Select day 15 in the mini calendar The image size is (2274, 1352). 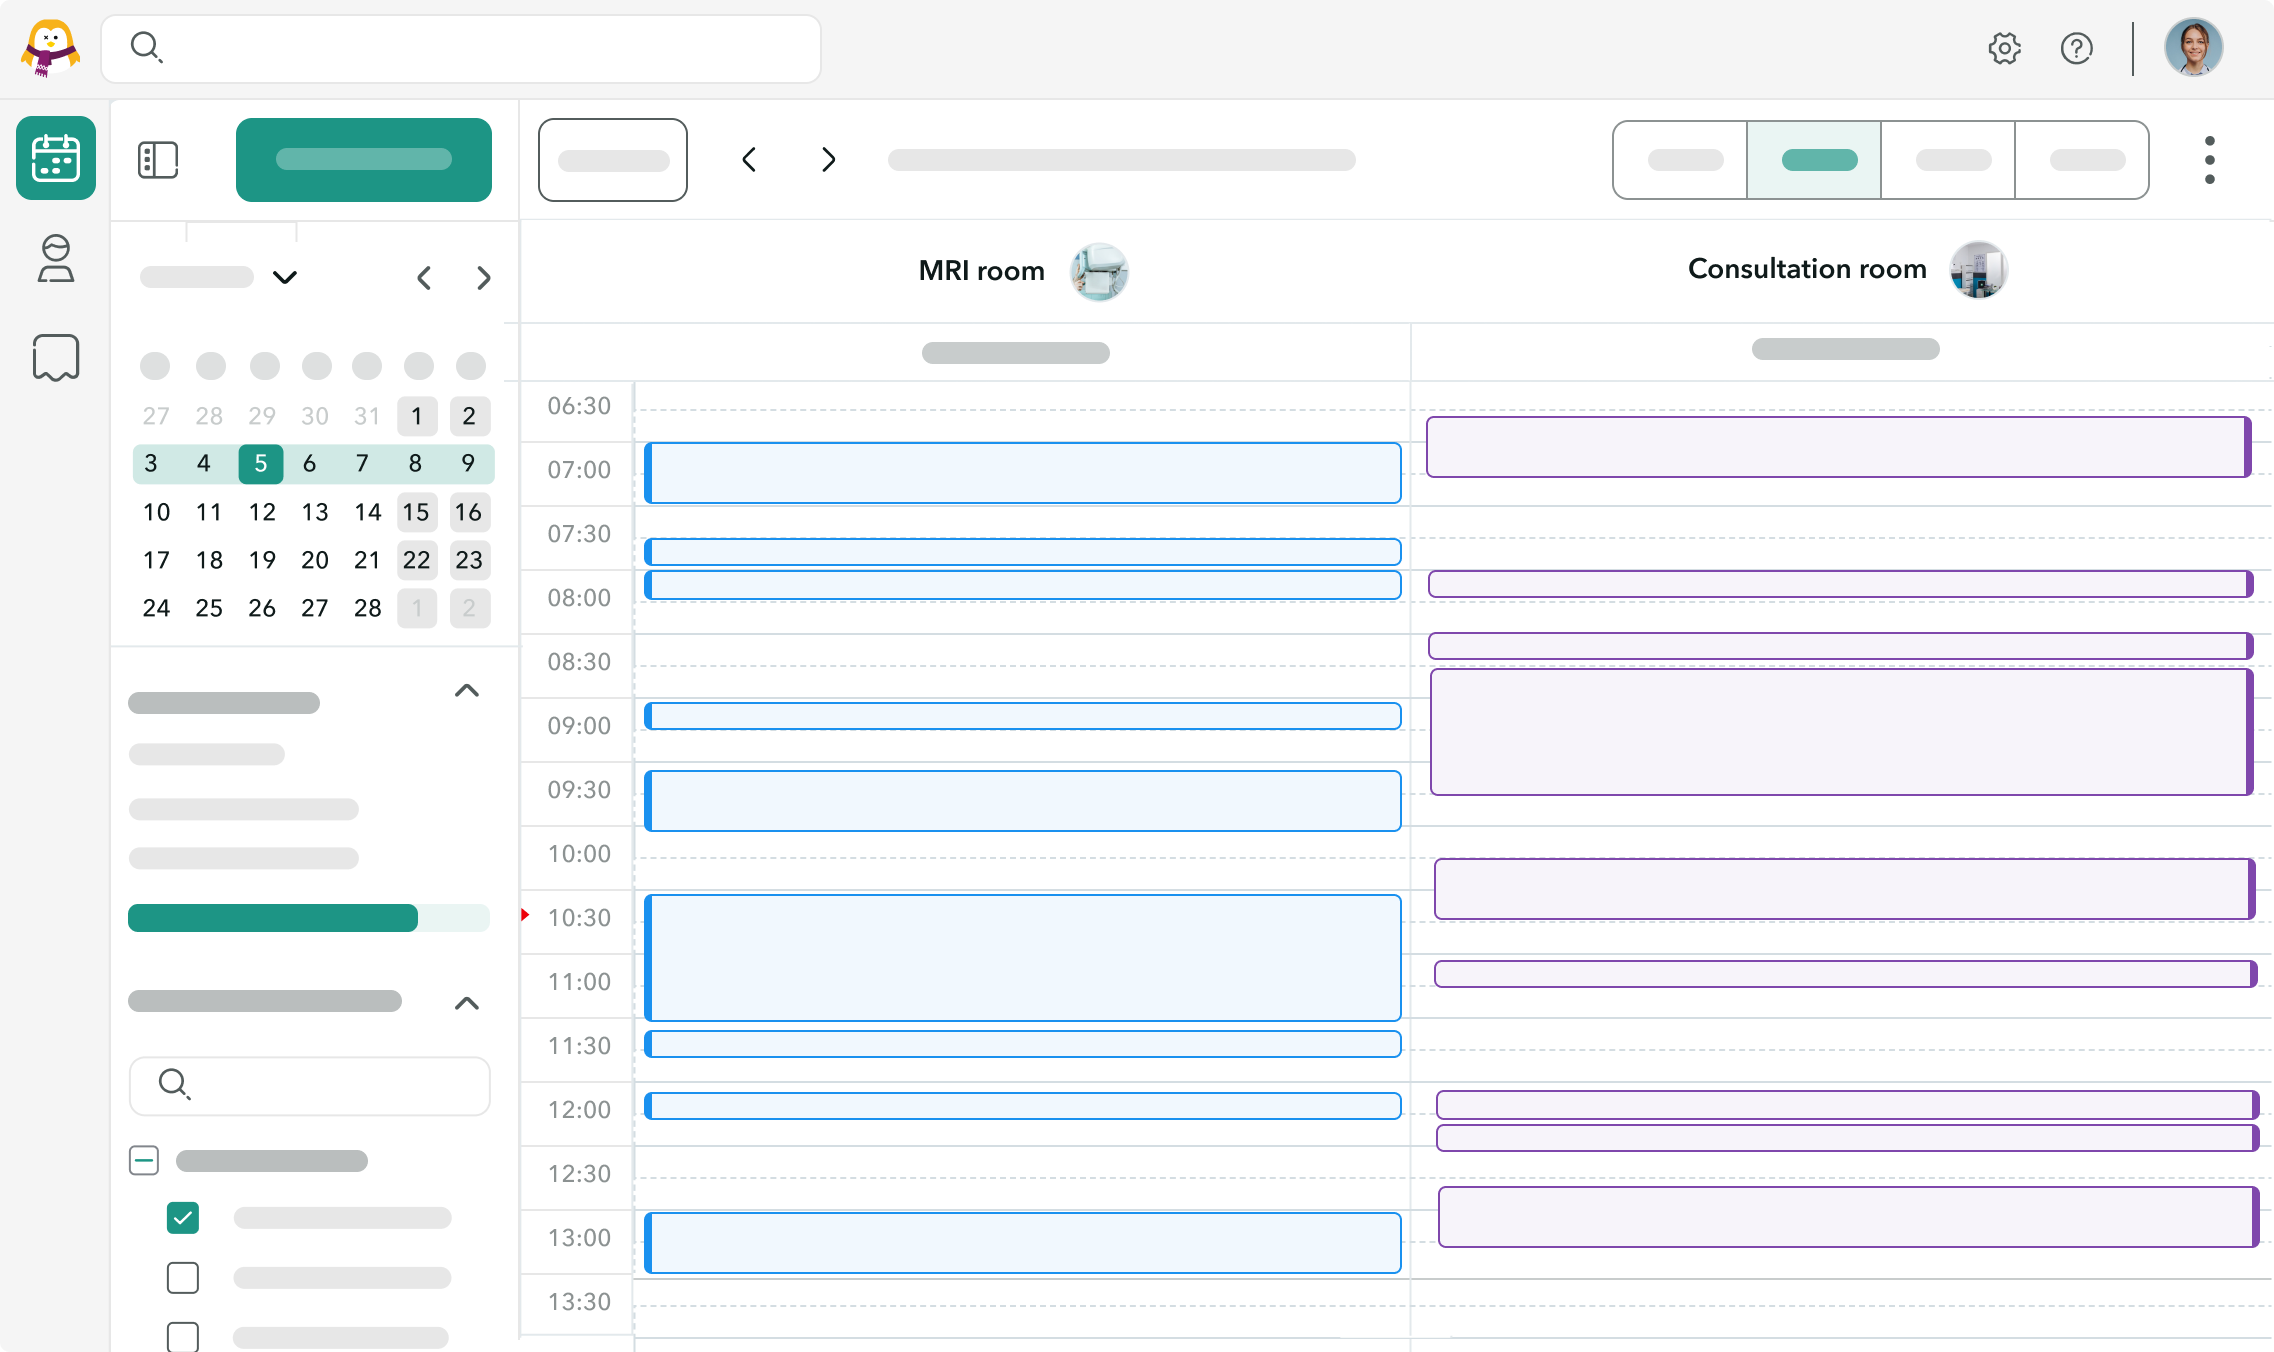pos(417,512)
